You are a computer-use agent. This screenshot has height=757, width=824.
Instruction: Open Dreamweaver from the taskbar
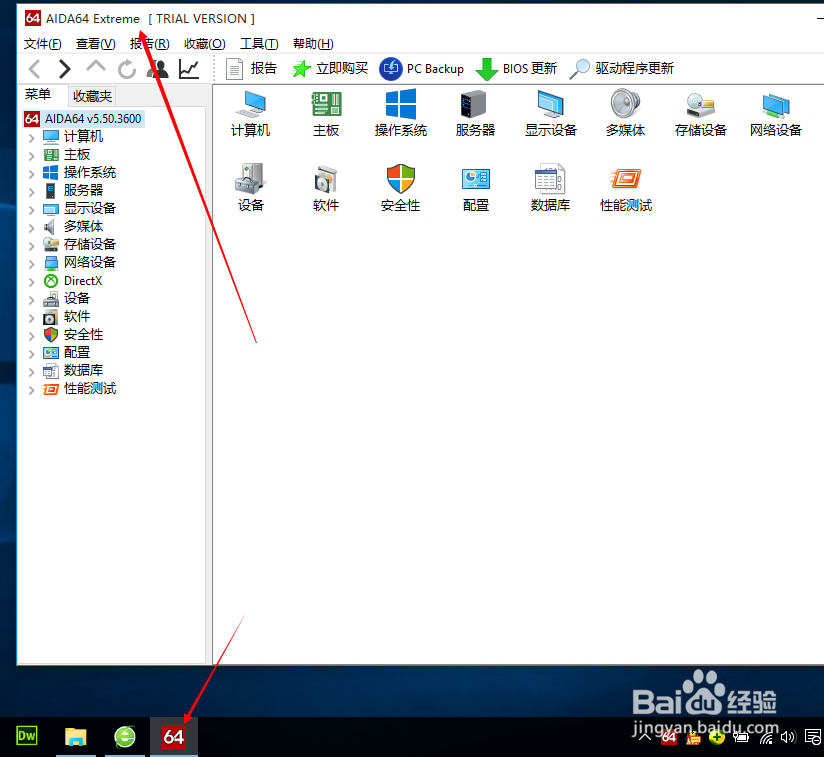coord(26,736)
